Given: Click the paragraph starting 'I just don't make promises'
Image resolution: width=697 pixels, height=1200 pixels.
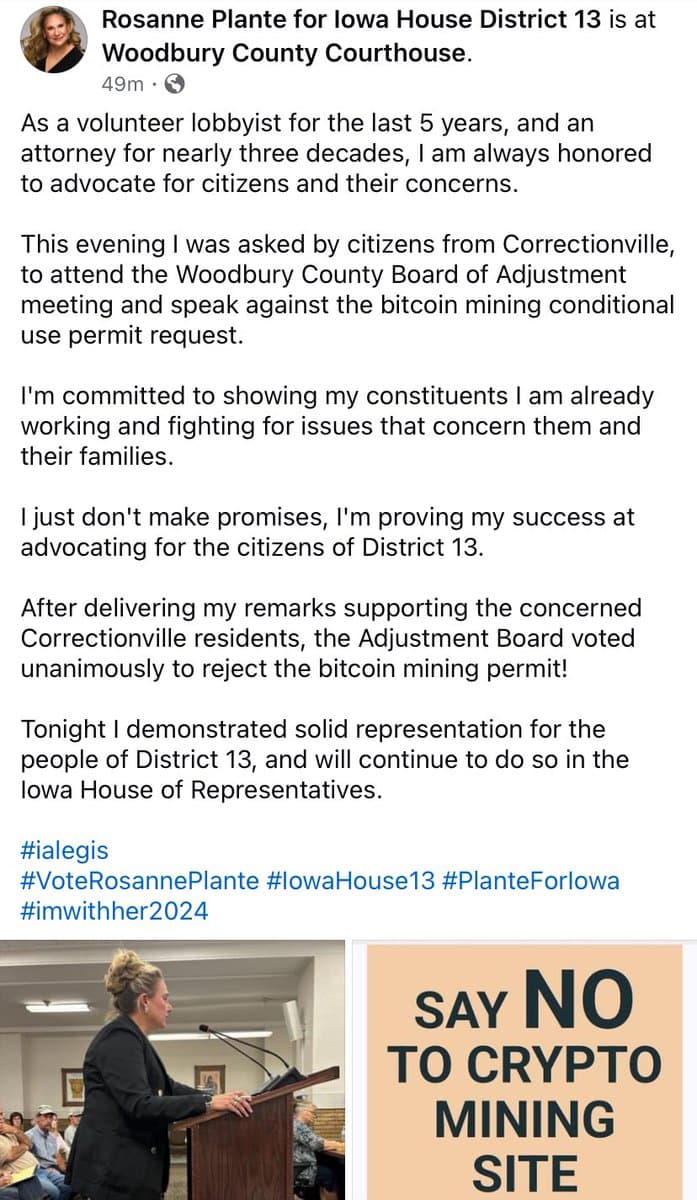Looking at the screenshot, I should click(327, 533).
